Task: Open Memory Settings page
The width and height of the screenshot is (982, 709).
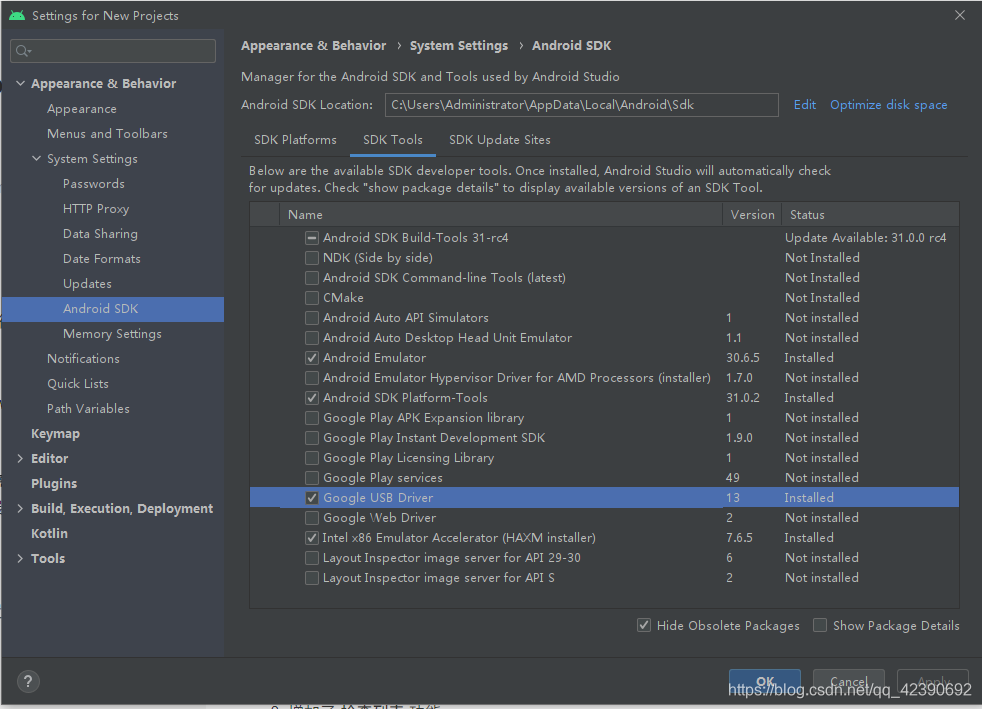Action: (x=112, y=334)
